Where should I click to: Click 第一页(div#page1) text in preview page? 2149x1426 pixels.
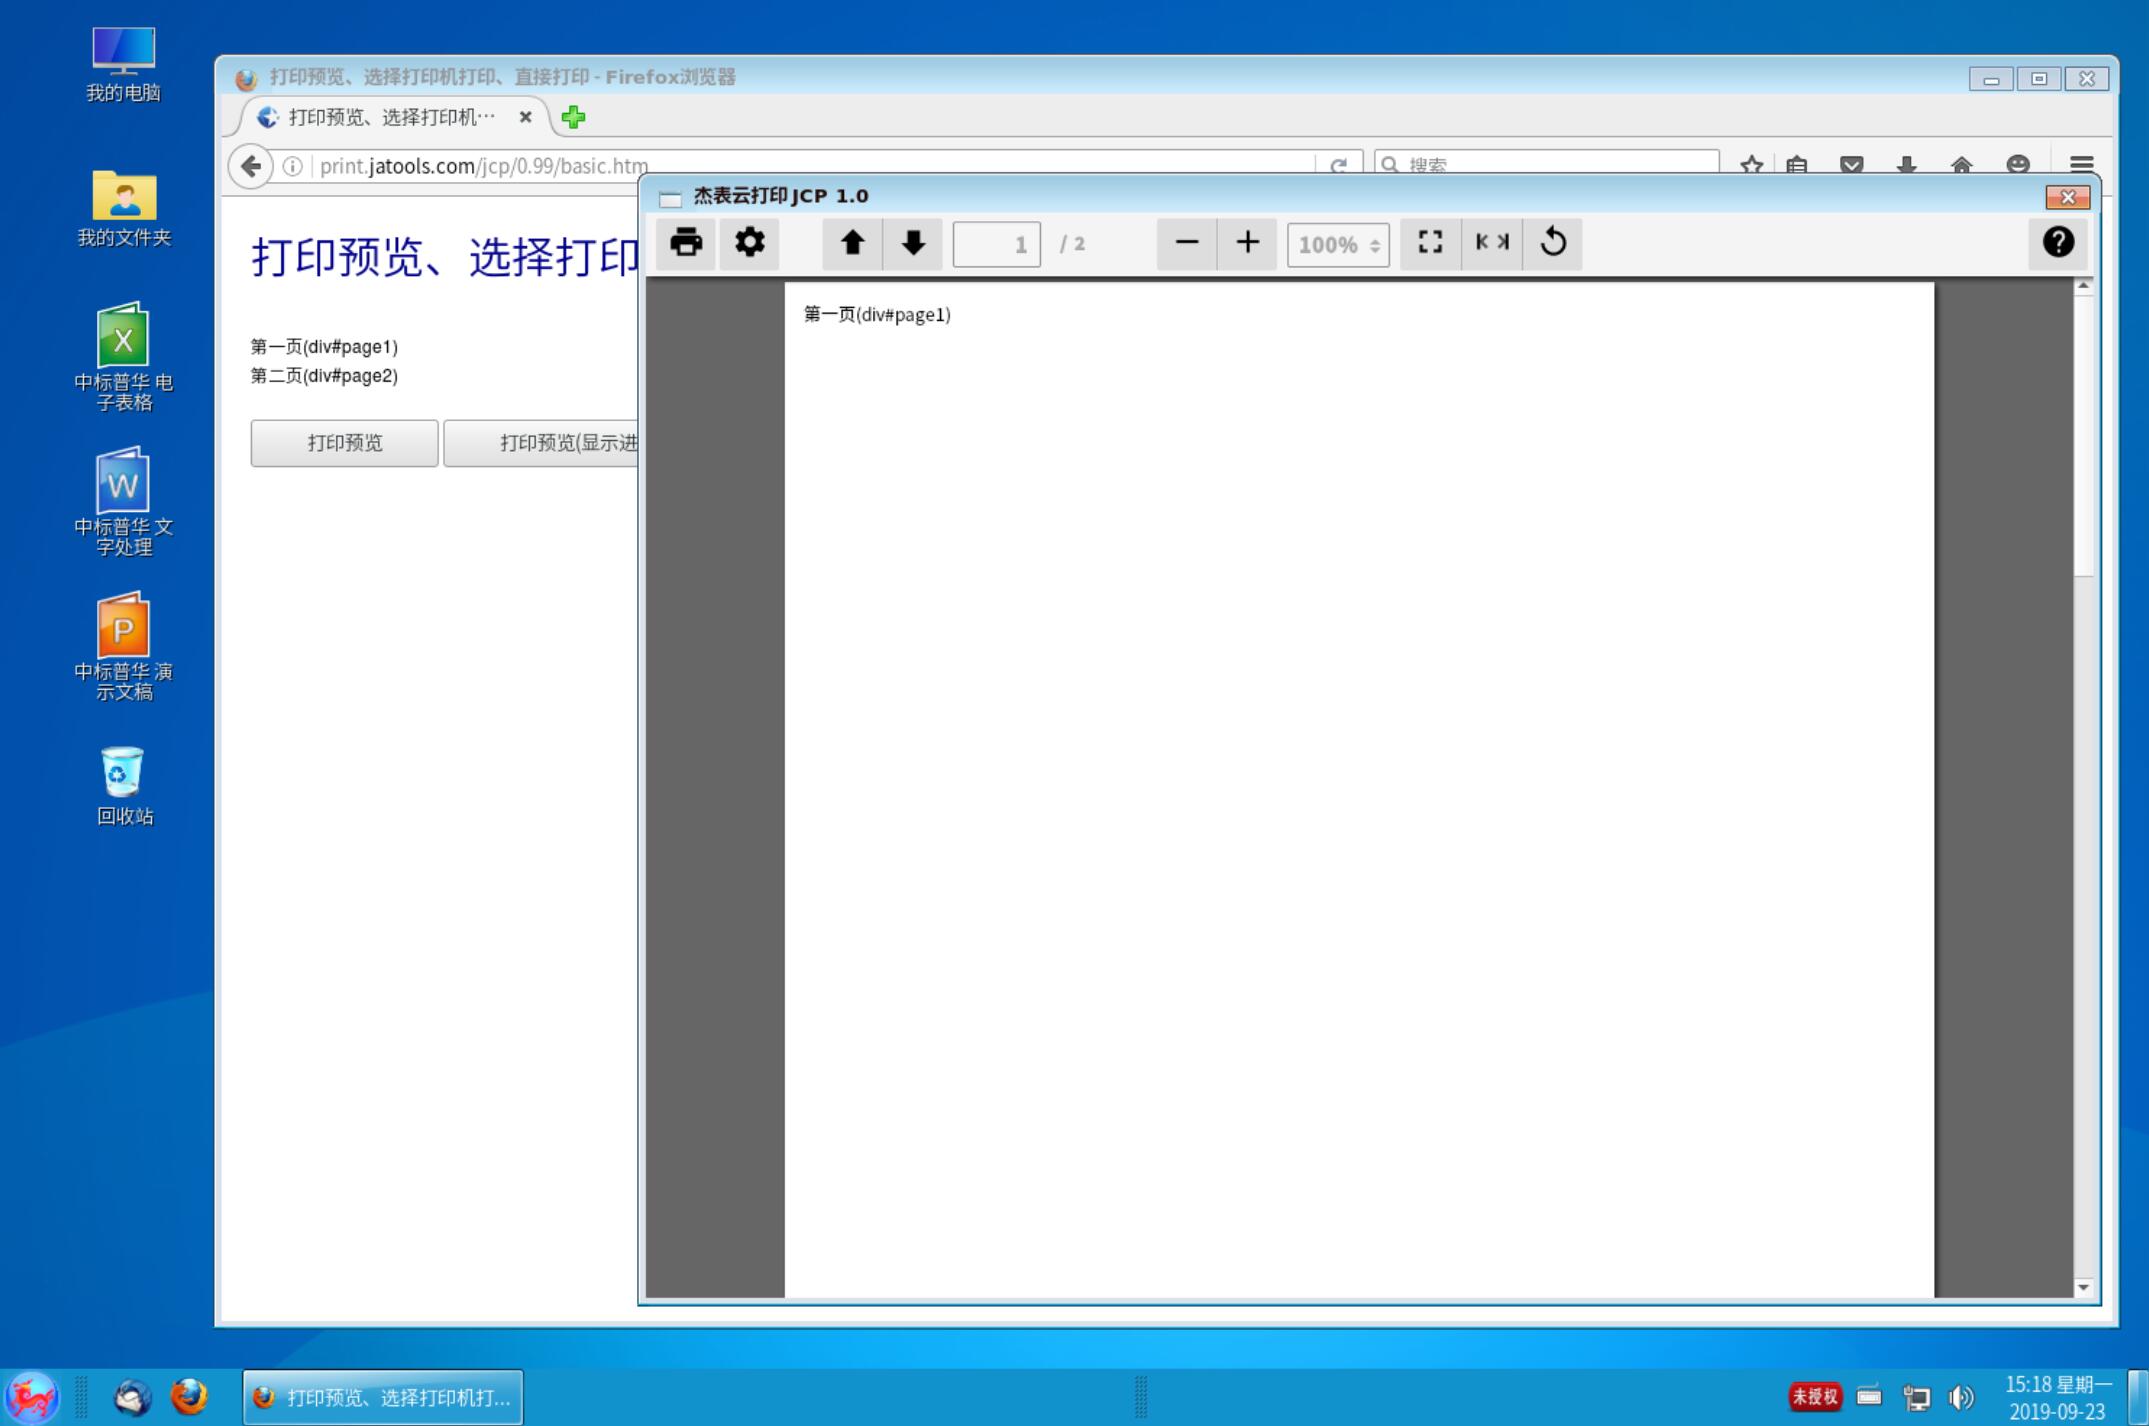point(877,314)
